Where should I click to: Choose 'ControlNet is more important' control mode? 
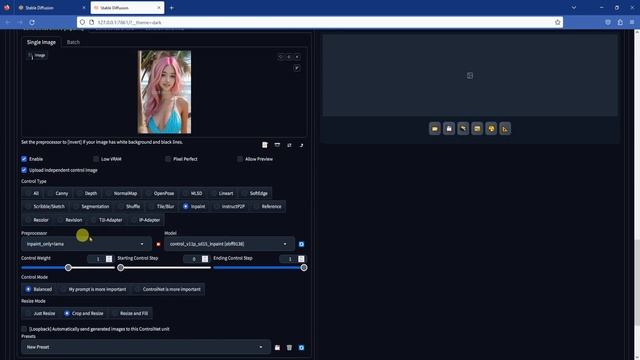tap(168, 289)
